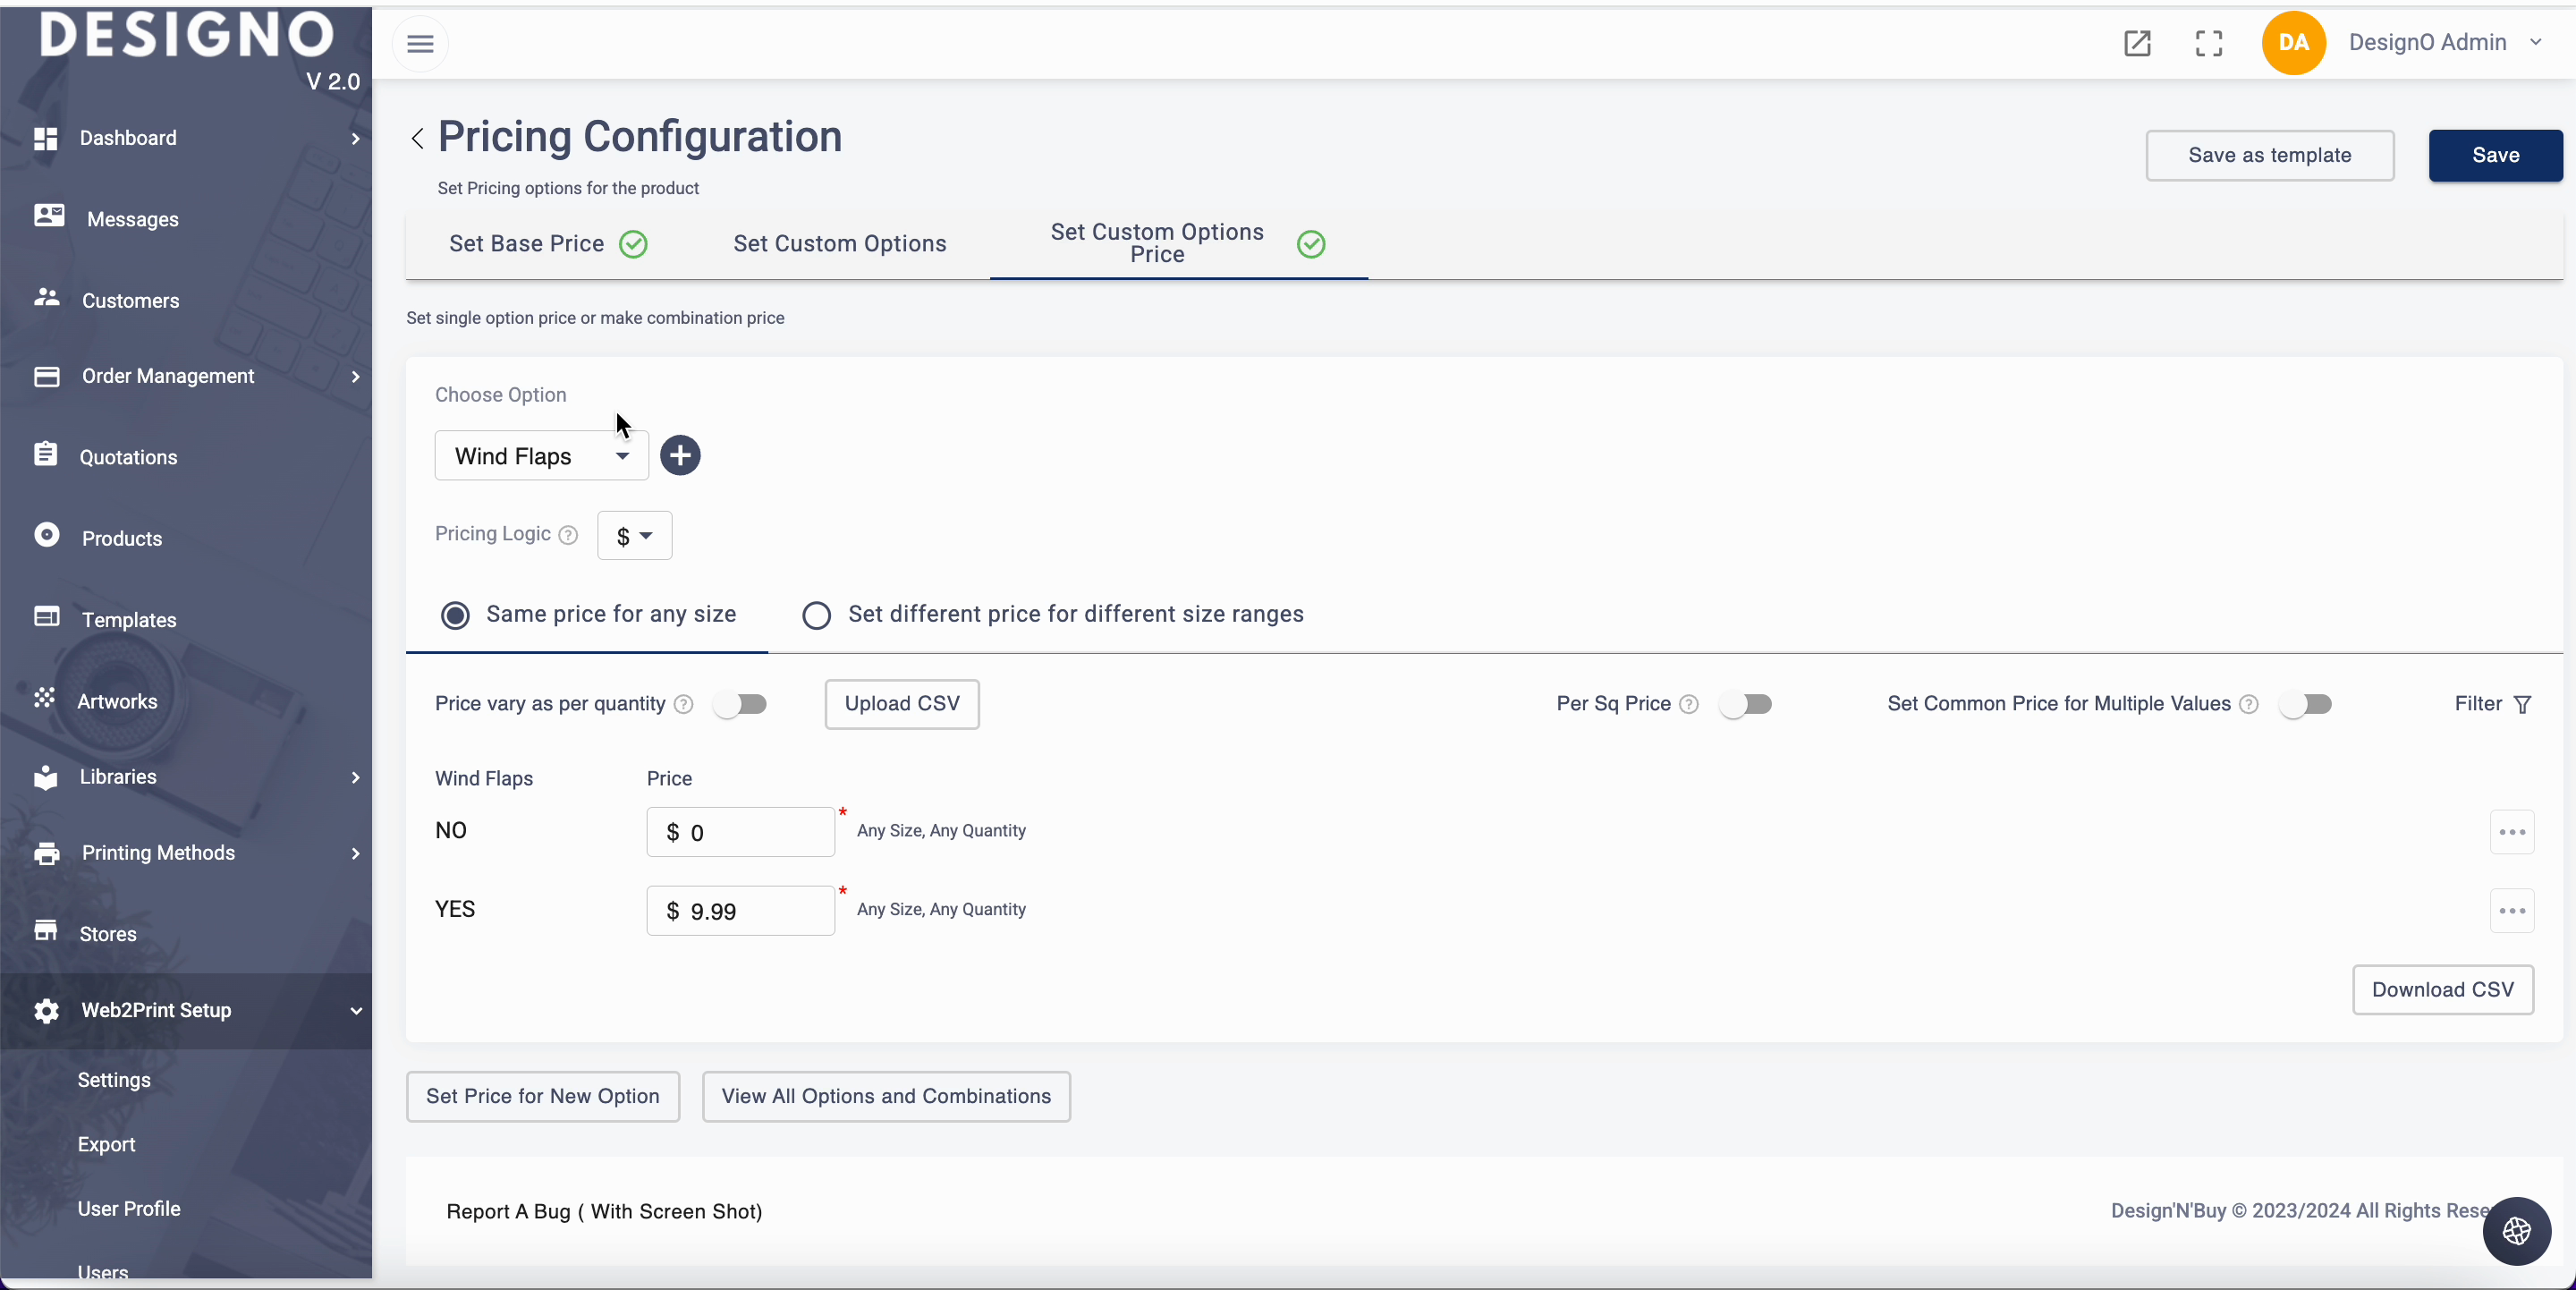2576x1290 pixels.
Task: Click the open-in-new-window icon
Action: coord(2137,43)
